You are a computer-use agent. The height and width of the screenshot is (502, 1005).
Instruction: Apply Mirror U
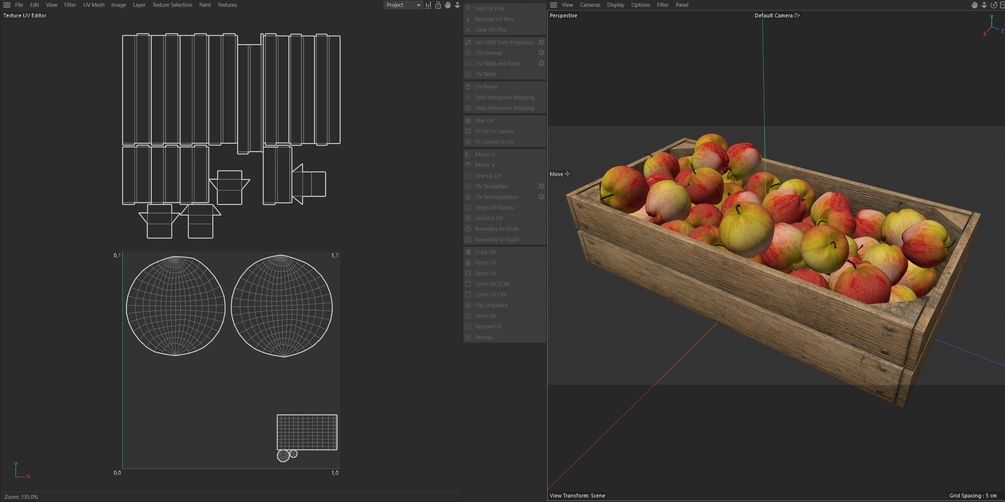505,155
